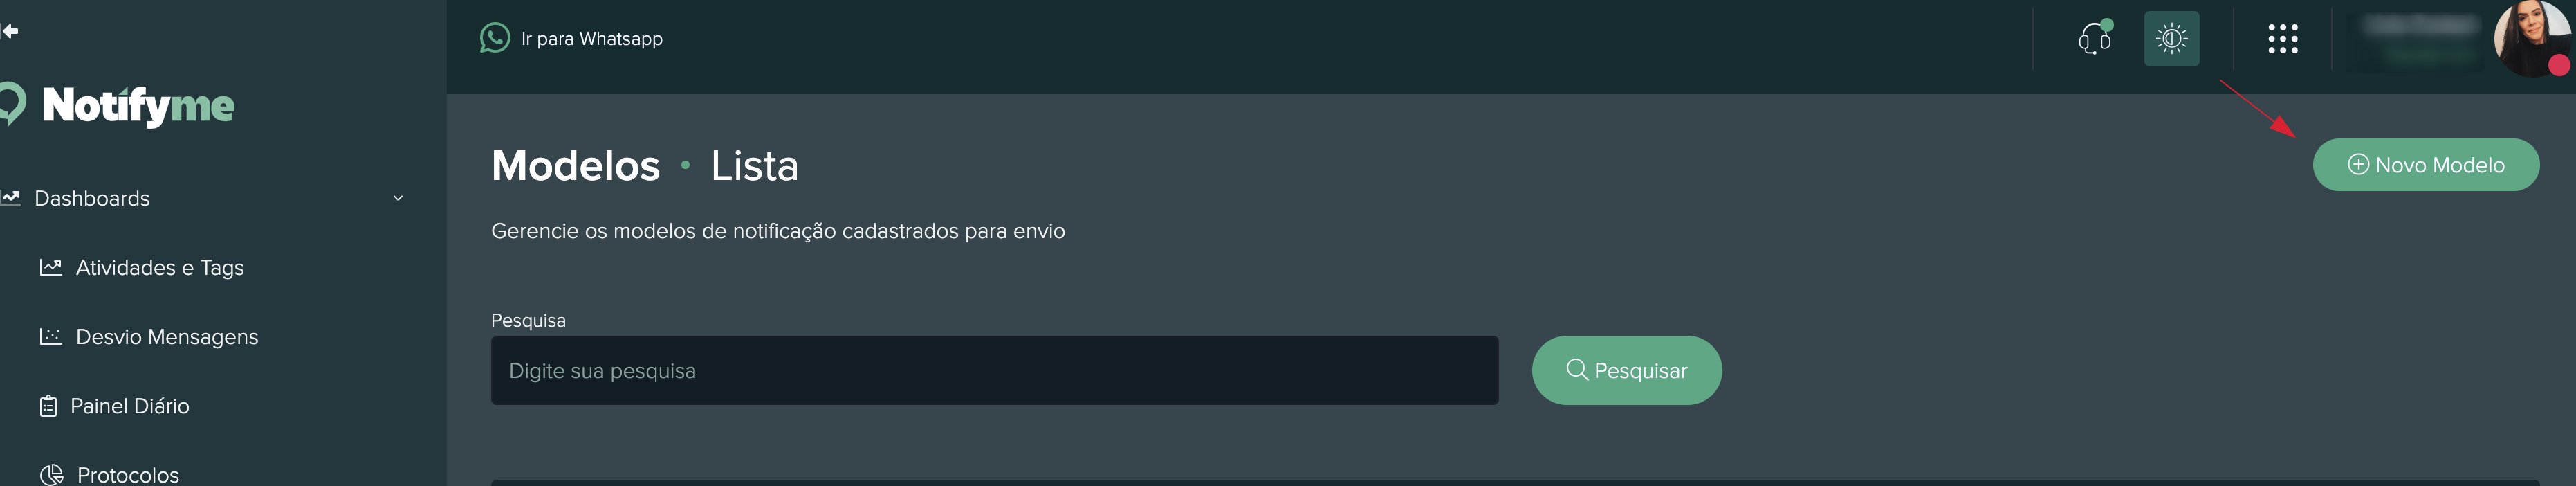
Task: Click the Modelos breadcrumb title
Action: tap(575, 165)
